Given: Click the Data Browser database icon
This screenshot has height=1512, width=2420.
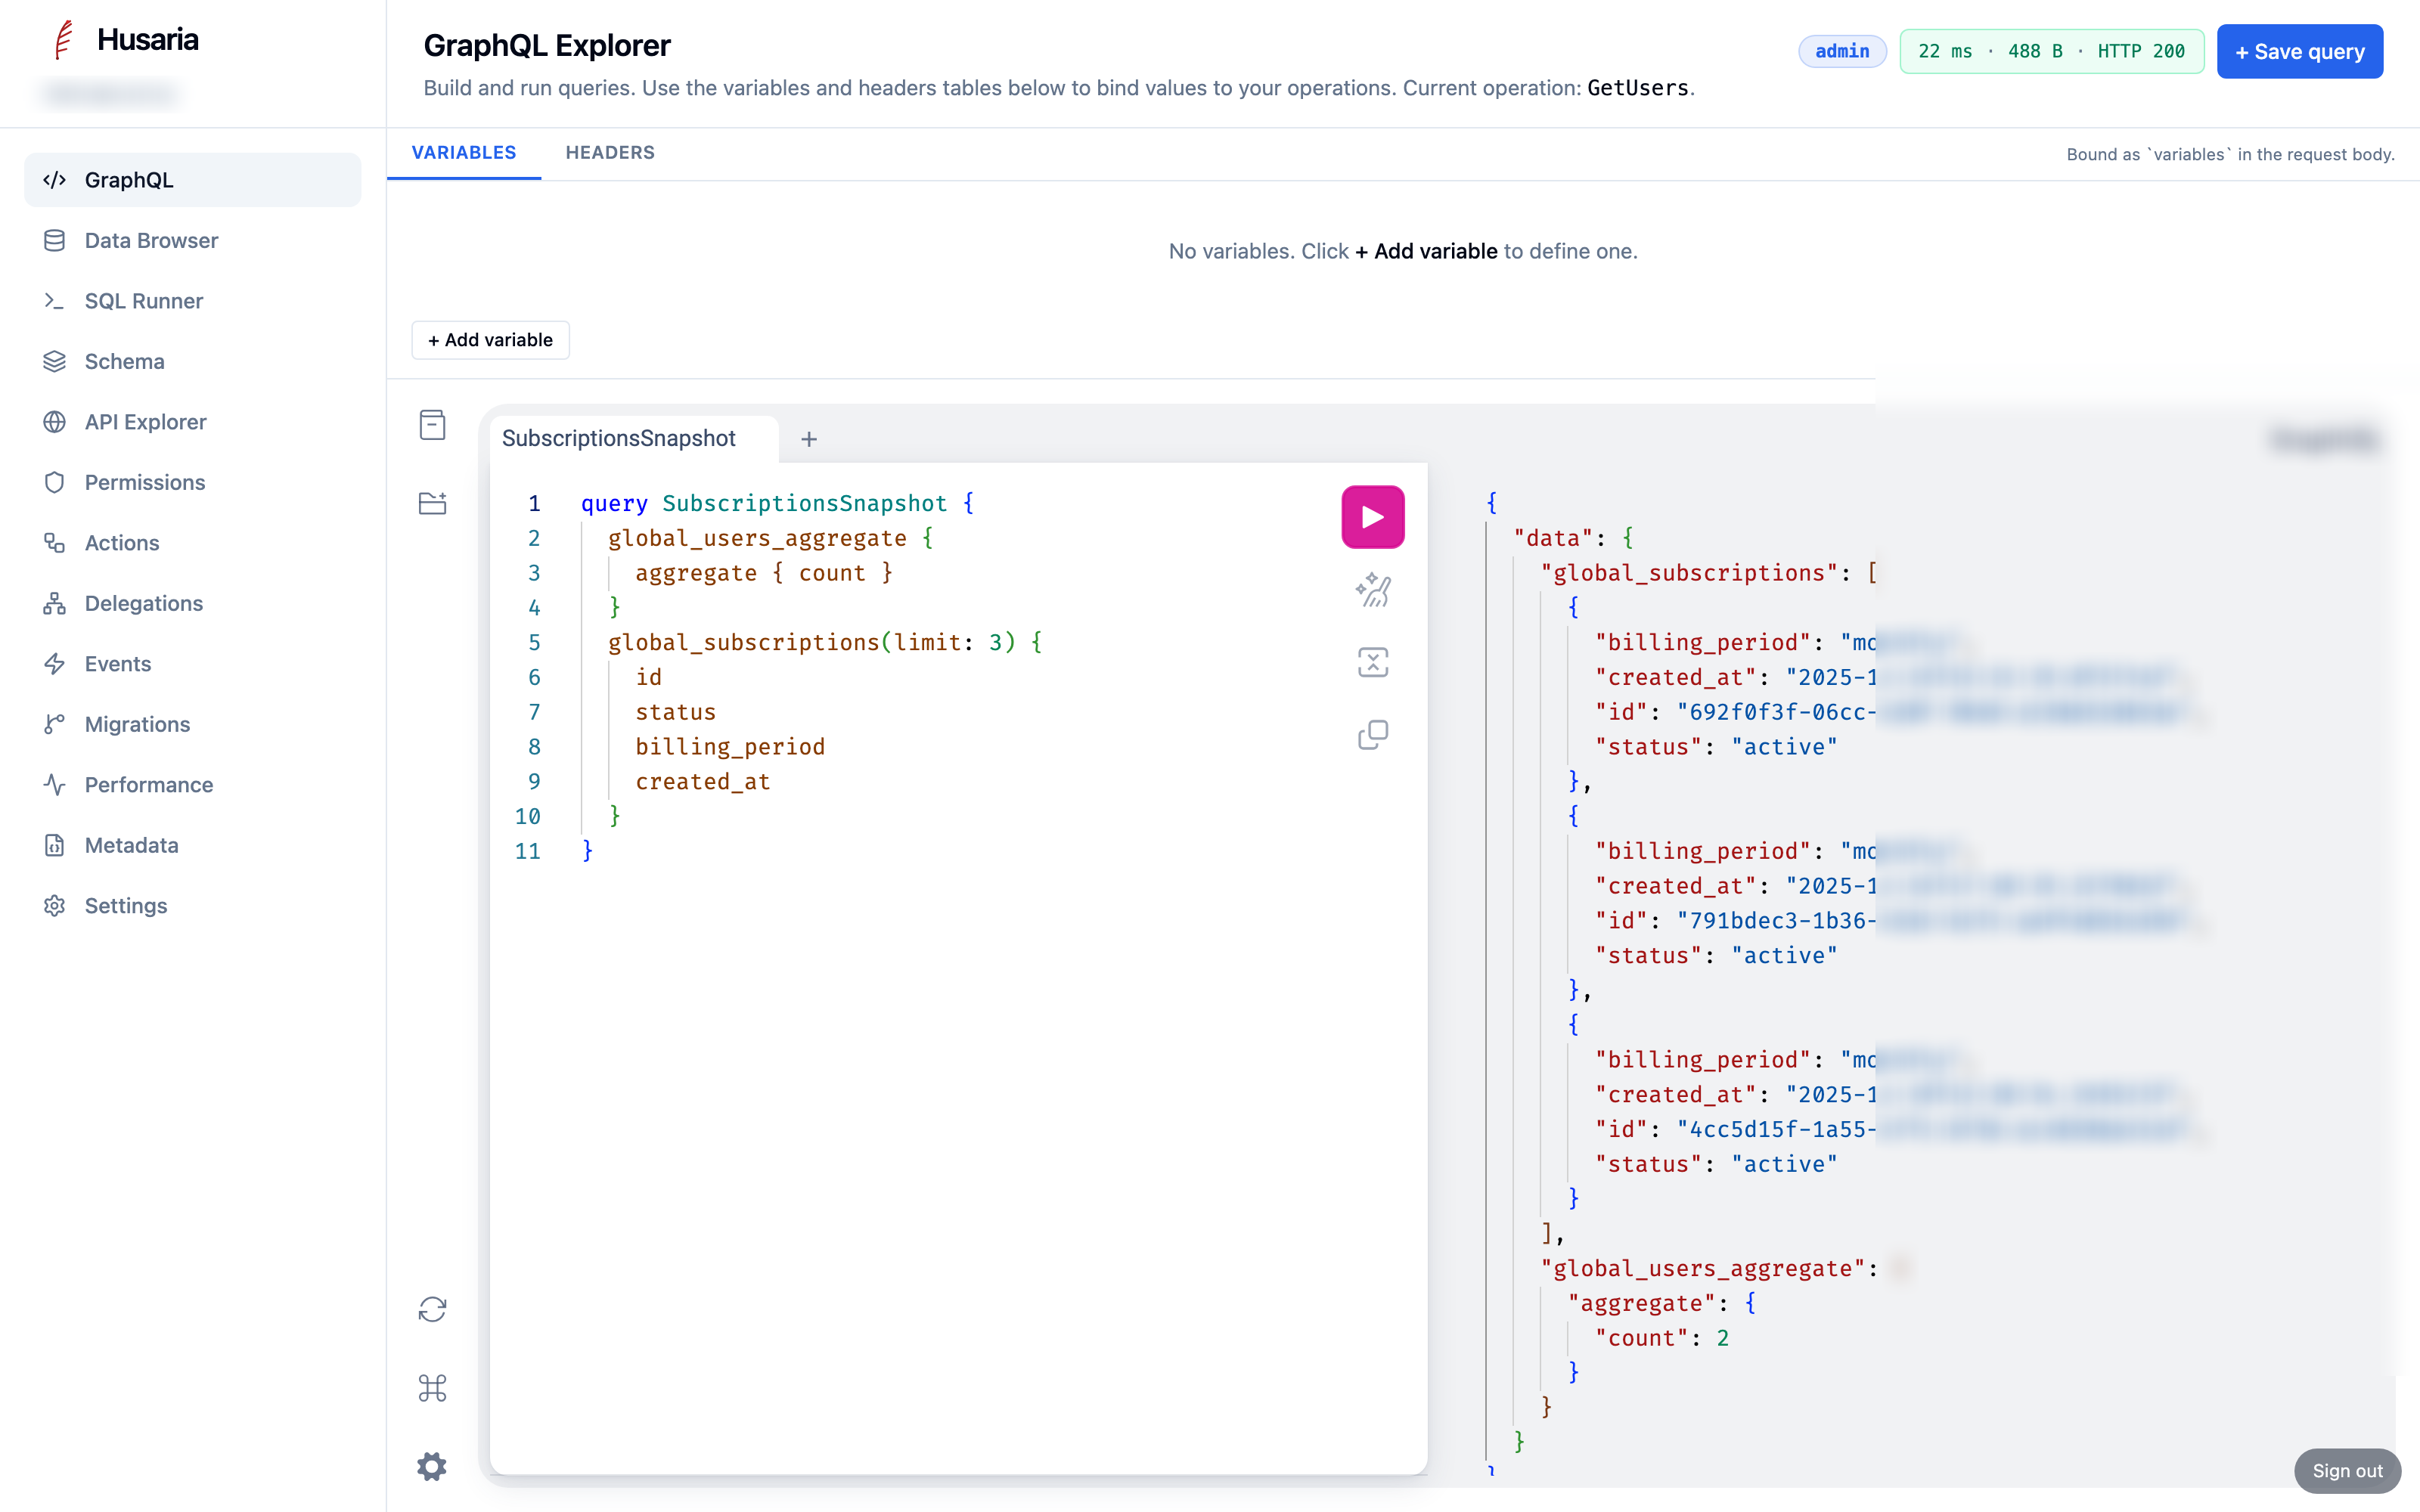Looking at the screenshot, I should 54,241.
